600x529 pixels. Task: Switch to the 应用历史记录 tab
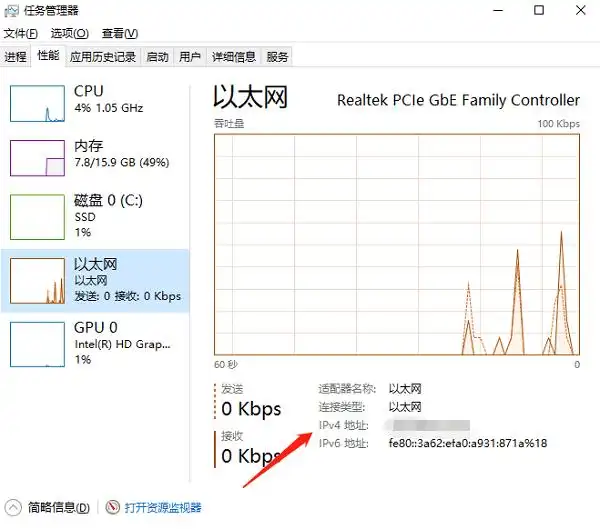[x=103, y=56]
